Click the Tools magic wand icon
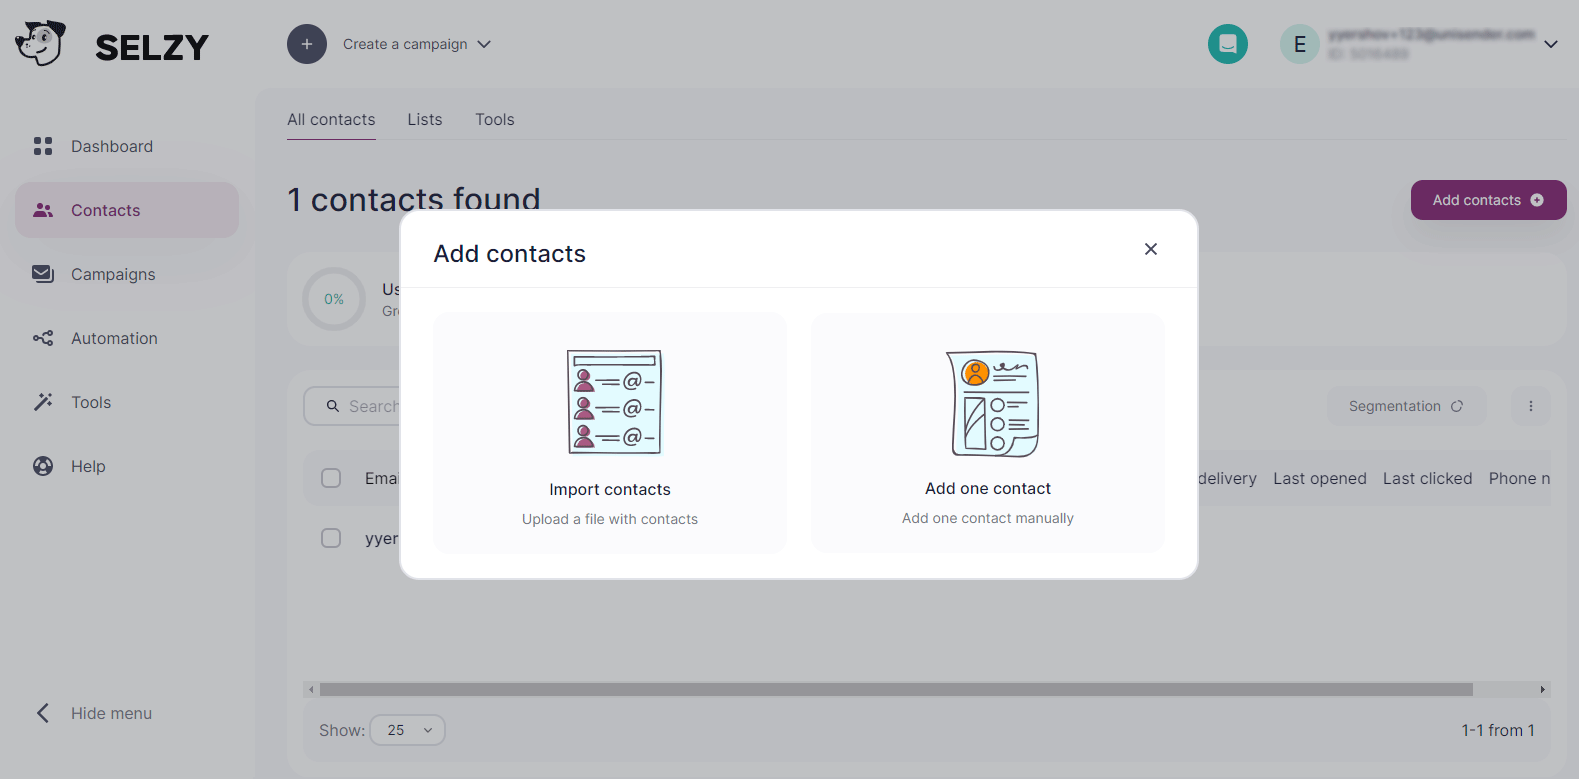The width and height of the screenshot is (1579, 779). coord(43,402)
